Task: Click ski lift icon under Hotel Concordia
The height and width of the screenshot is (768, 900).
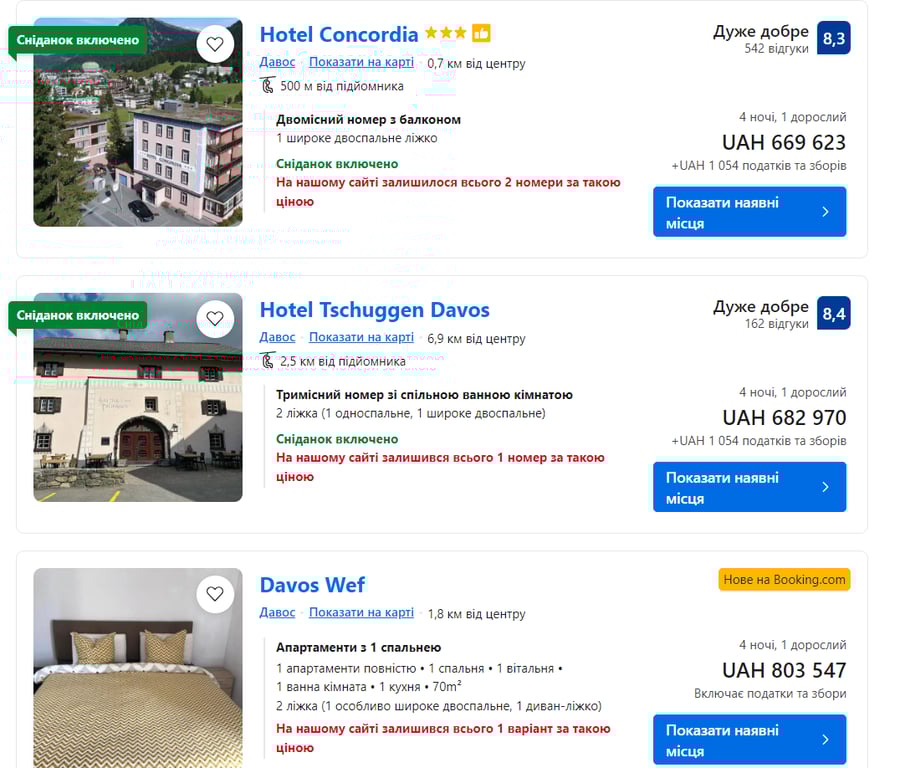Action: pyautogui.click(x=267, y=86)
